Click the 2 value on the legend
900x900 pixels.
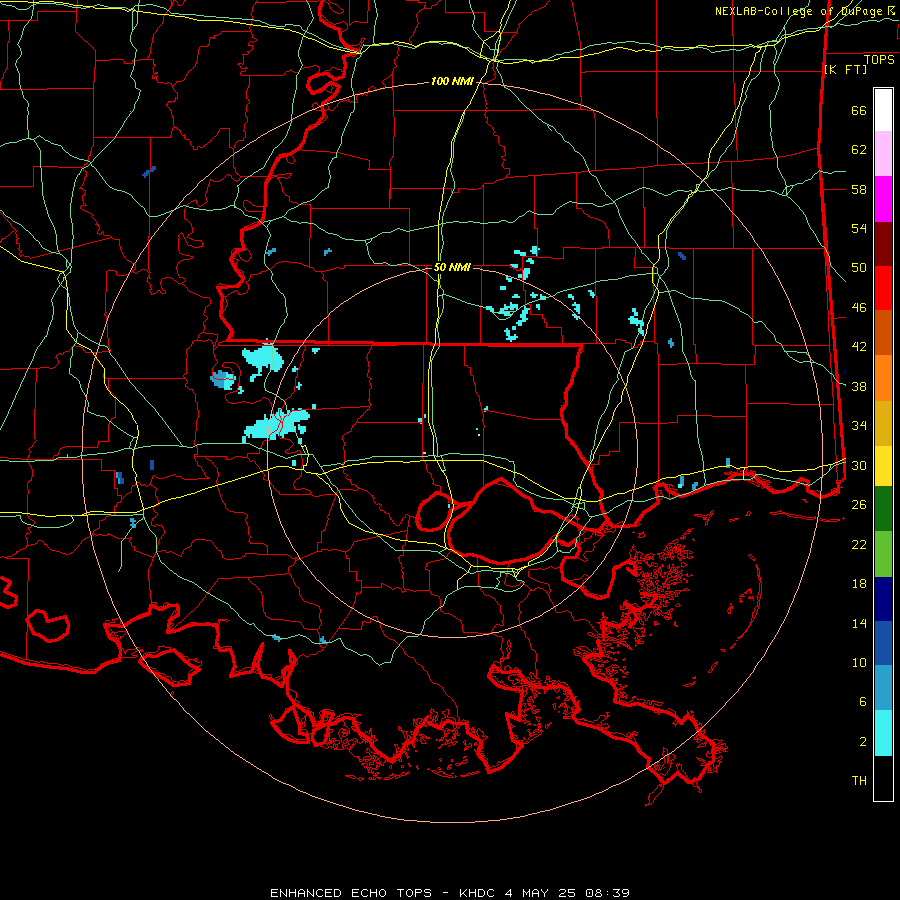863,742
